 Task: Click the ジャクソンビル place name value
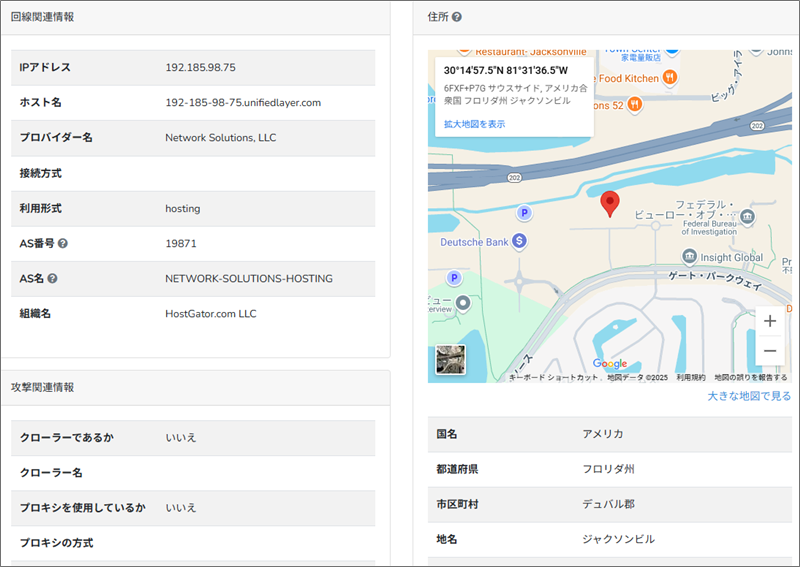click(x=618, y=539)
